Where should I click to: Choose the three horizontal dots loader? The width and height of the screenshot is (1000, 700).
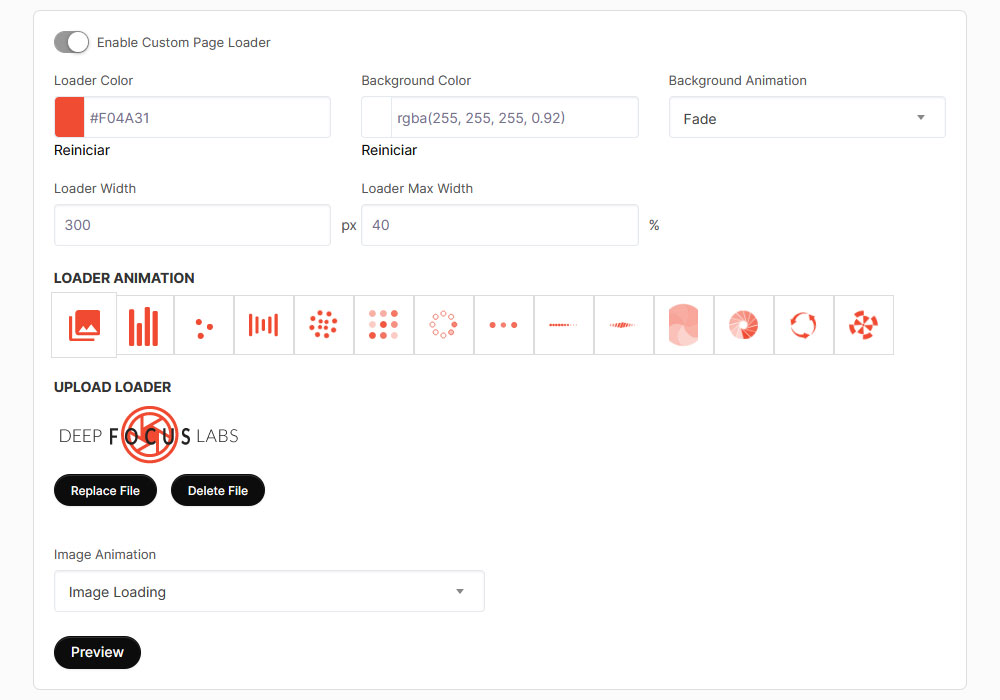point(504,325)
